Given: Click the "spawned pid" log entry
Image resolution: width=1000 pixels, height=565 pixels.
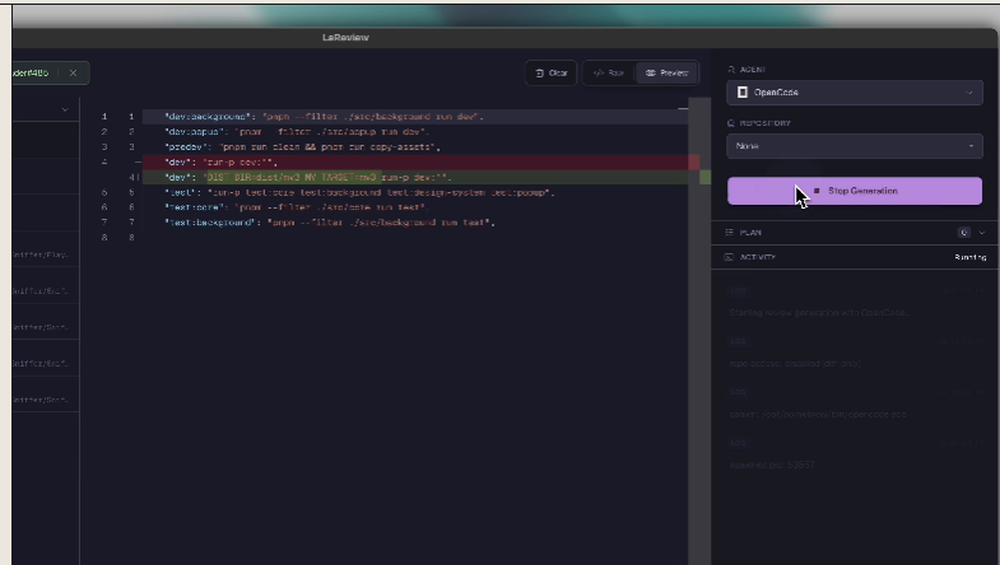Looking at the screenshot, I should coord(772,465).
